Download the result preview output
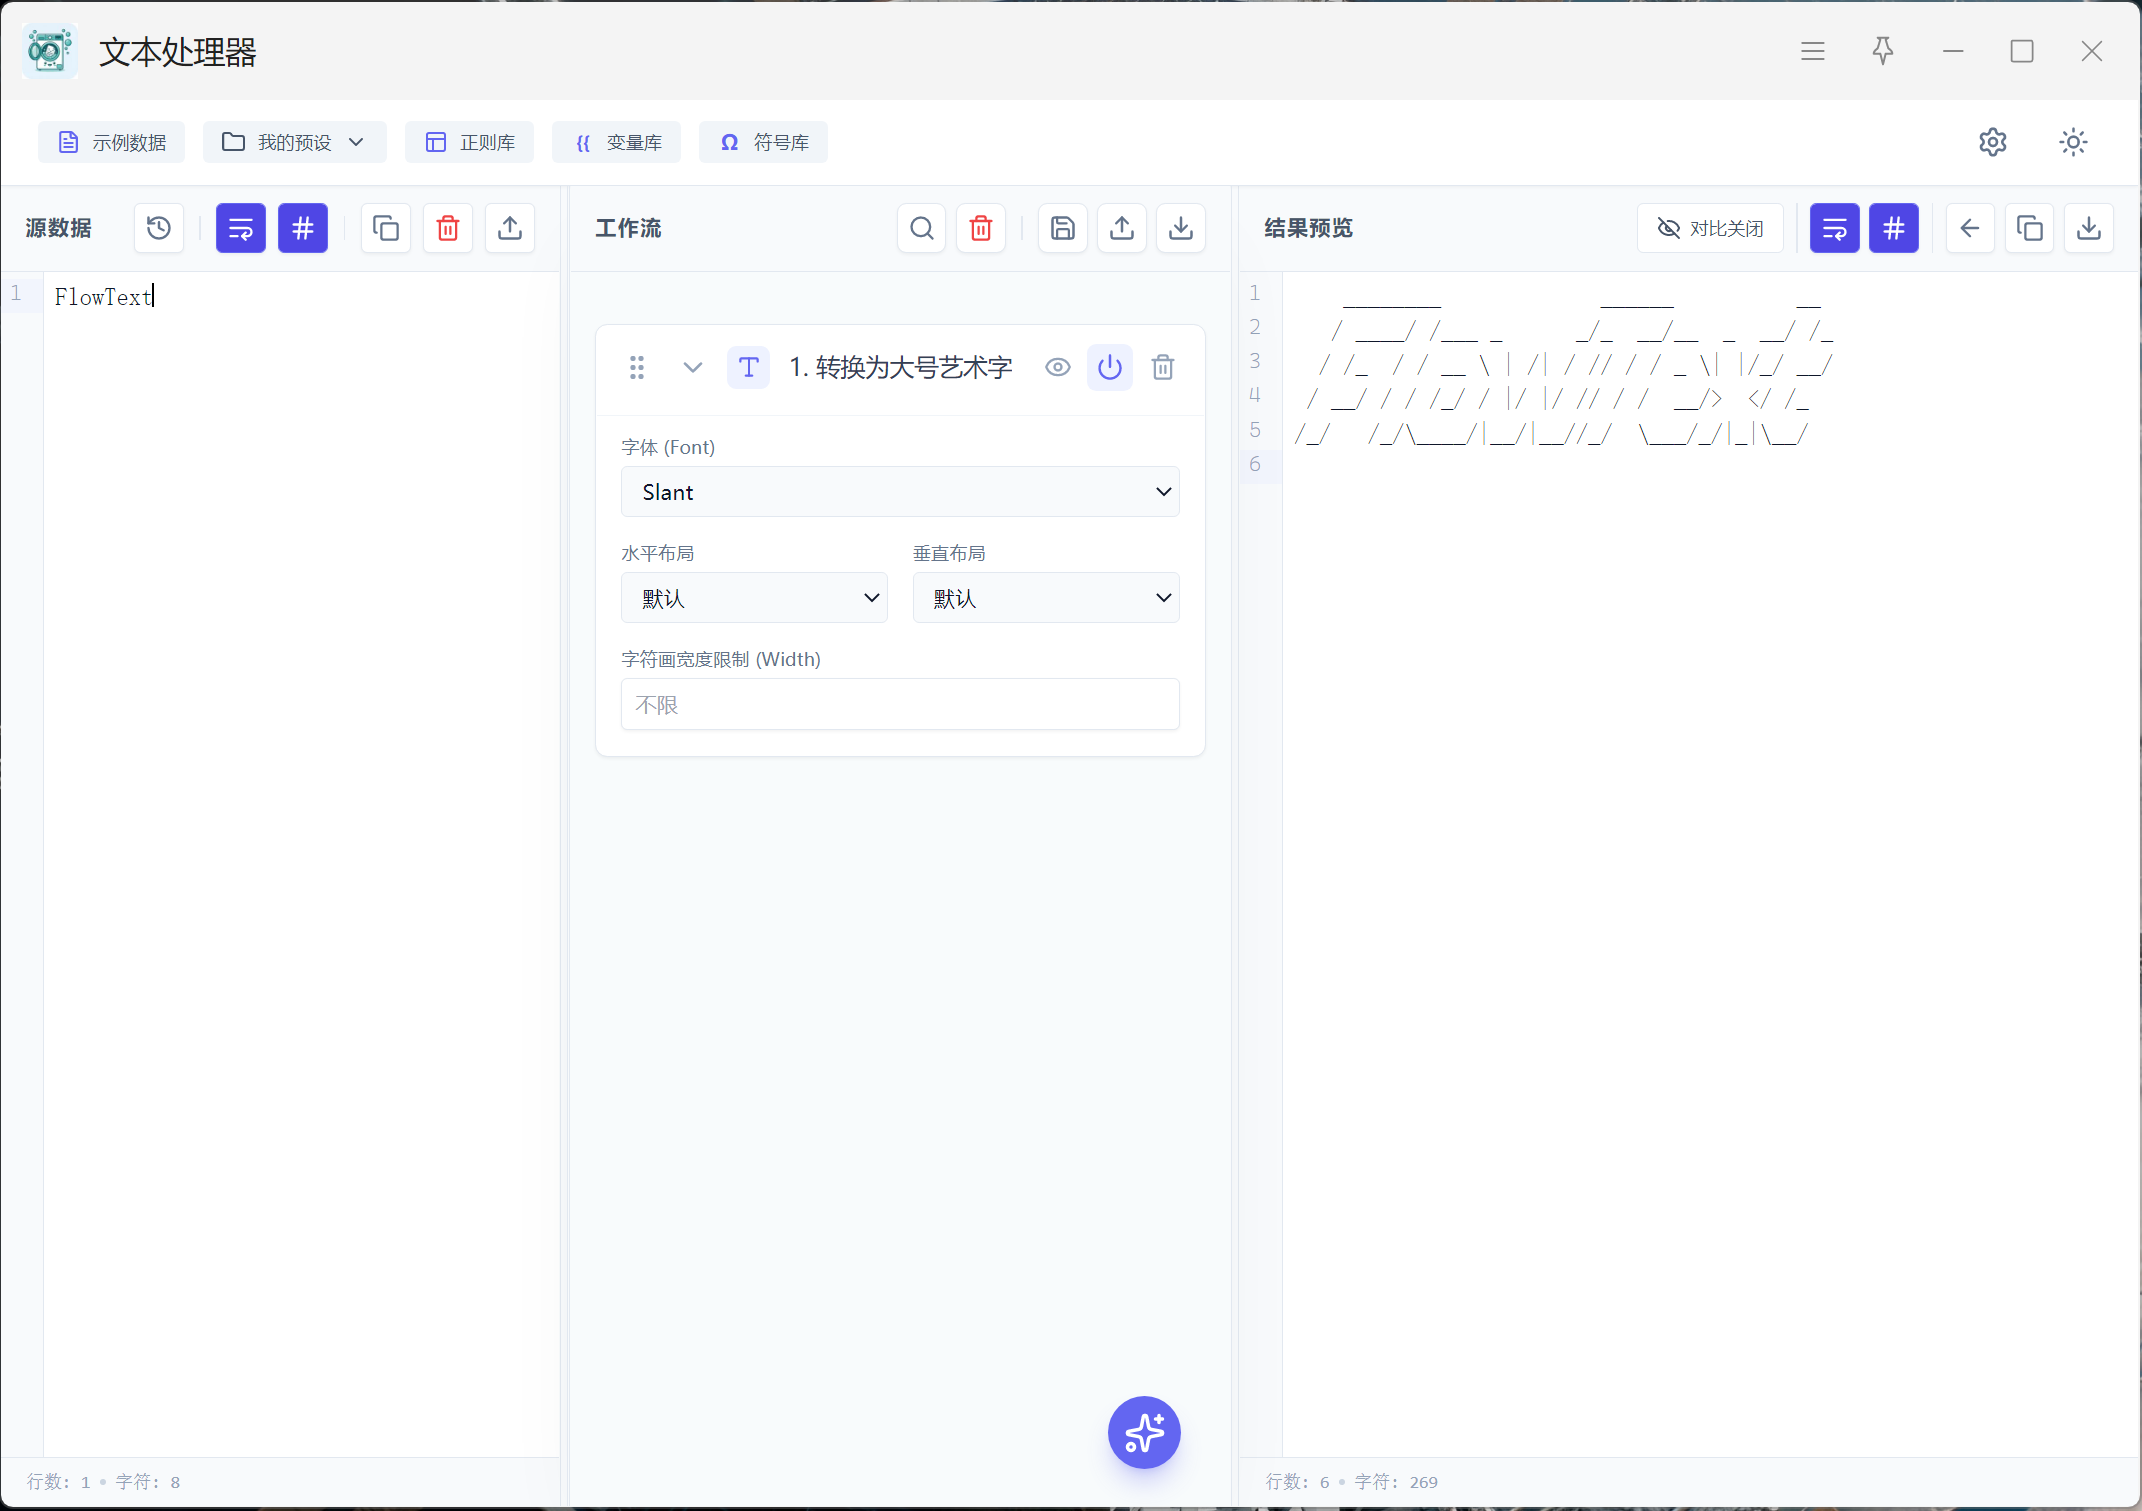This screenshot has width=2142, height=1511. tap(2088, 229)
